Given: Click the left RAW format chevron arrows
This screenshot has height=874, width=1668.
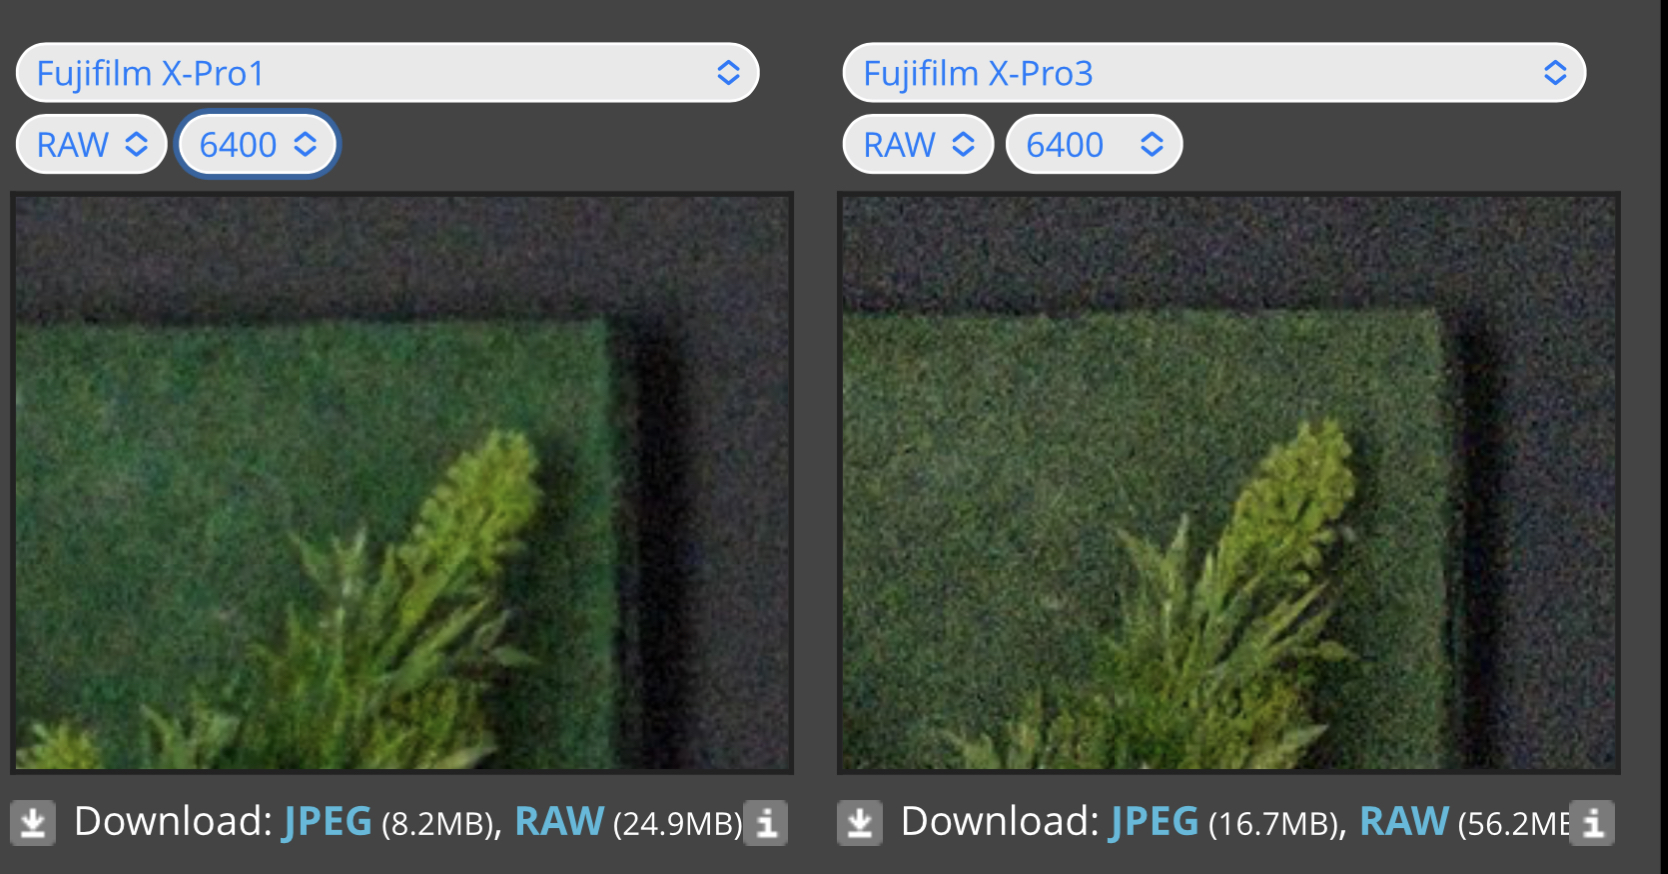Looking at the screenshot, I should coord(136,145).
